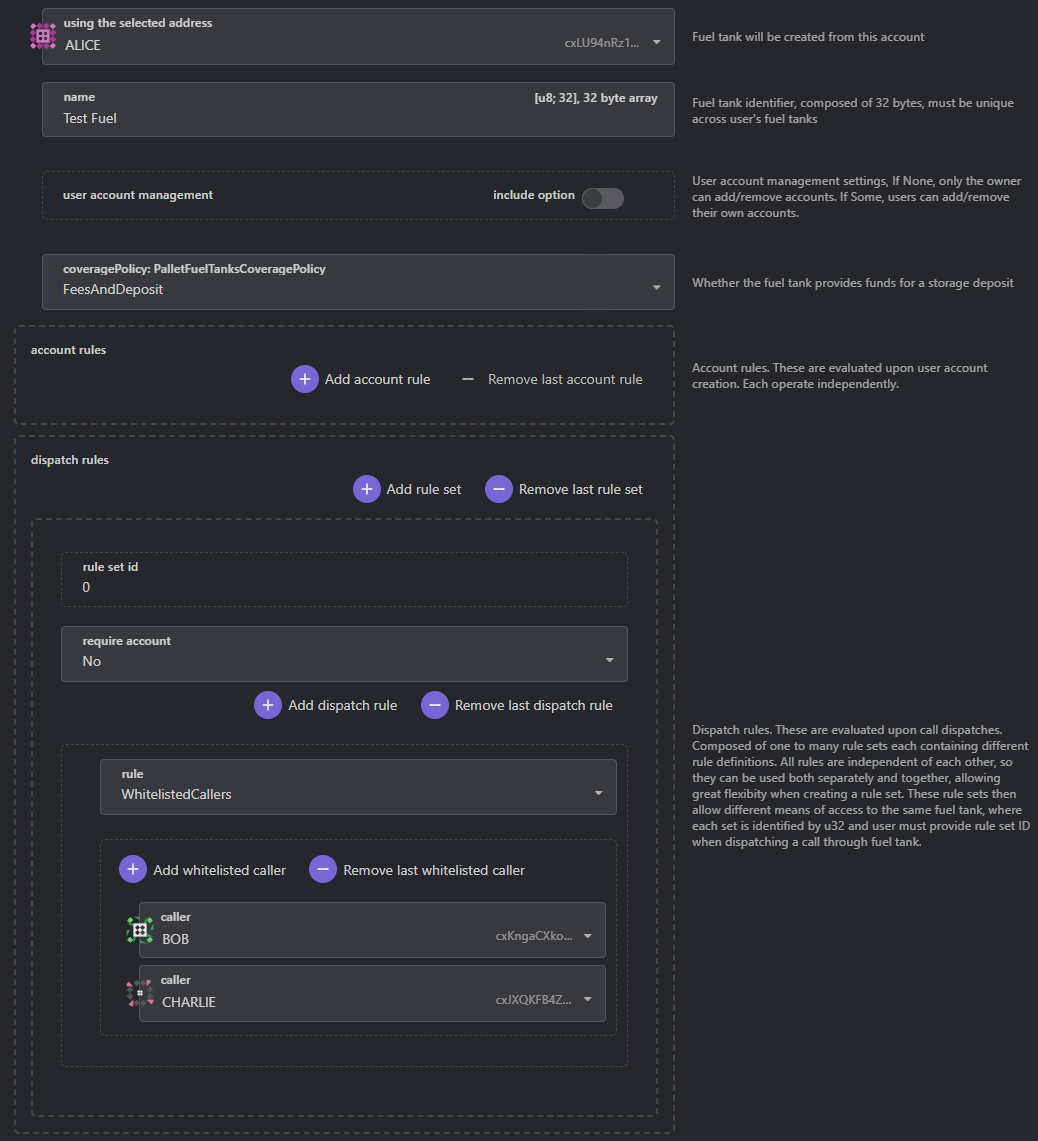Screen dimensions: 1038x1141
Task: Open the selected address ALICE dropdown
Action: point(358,36)
